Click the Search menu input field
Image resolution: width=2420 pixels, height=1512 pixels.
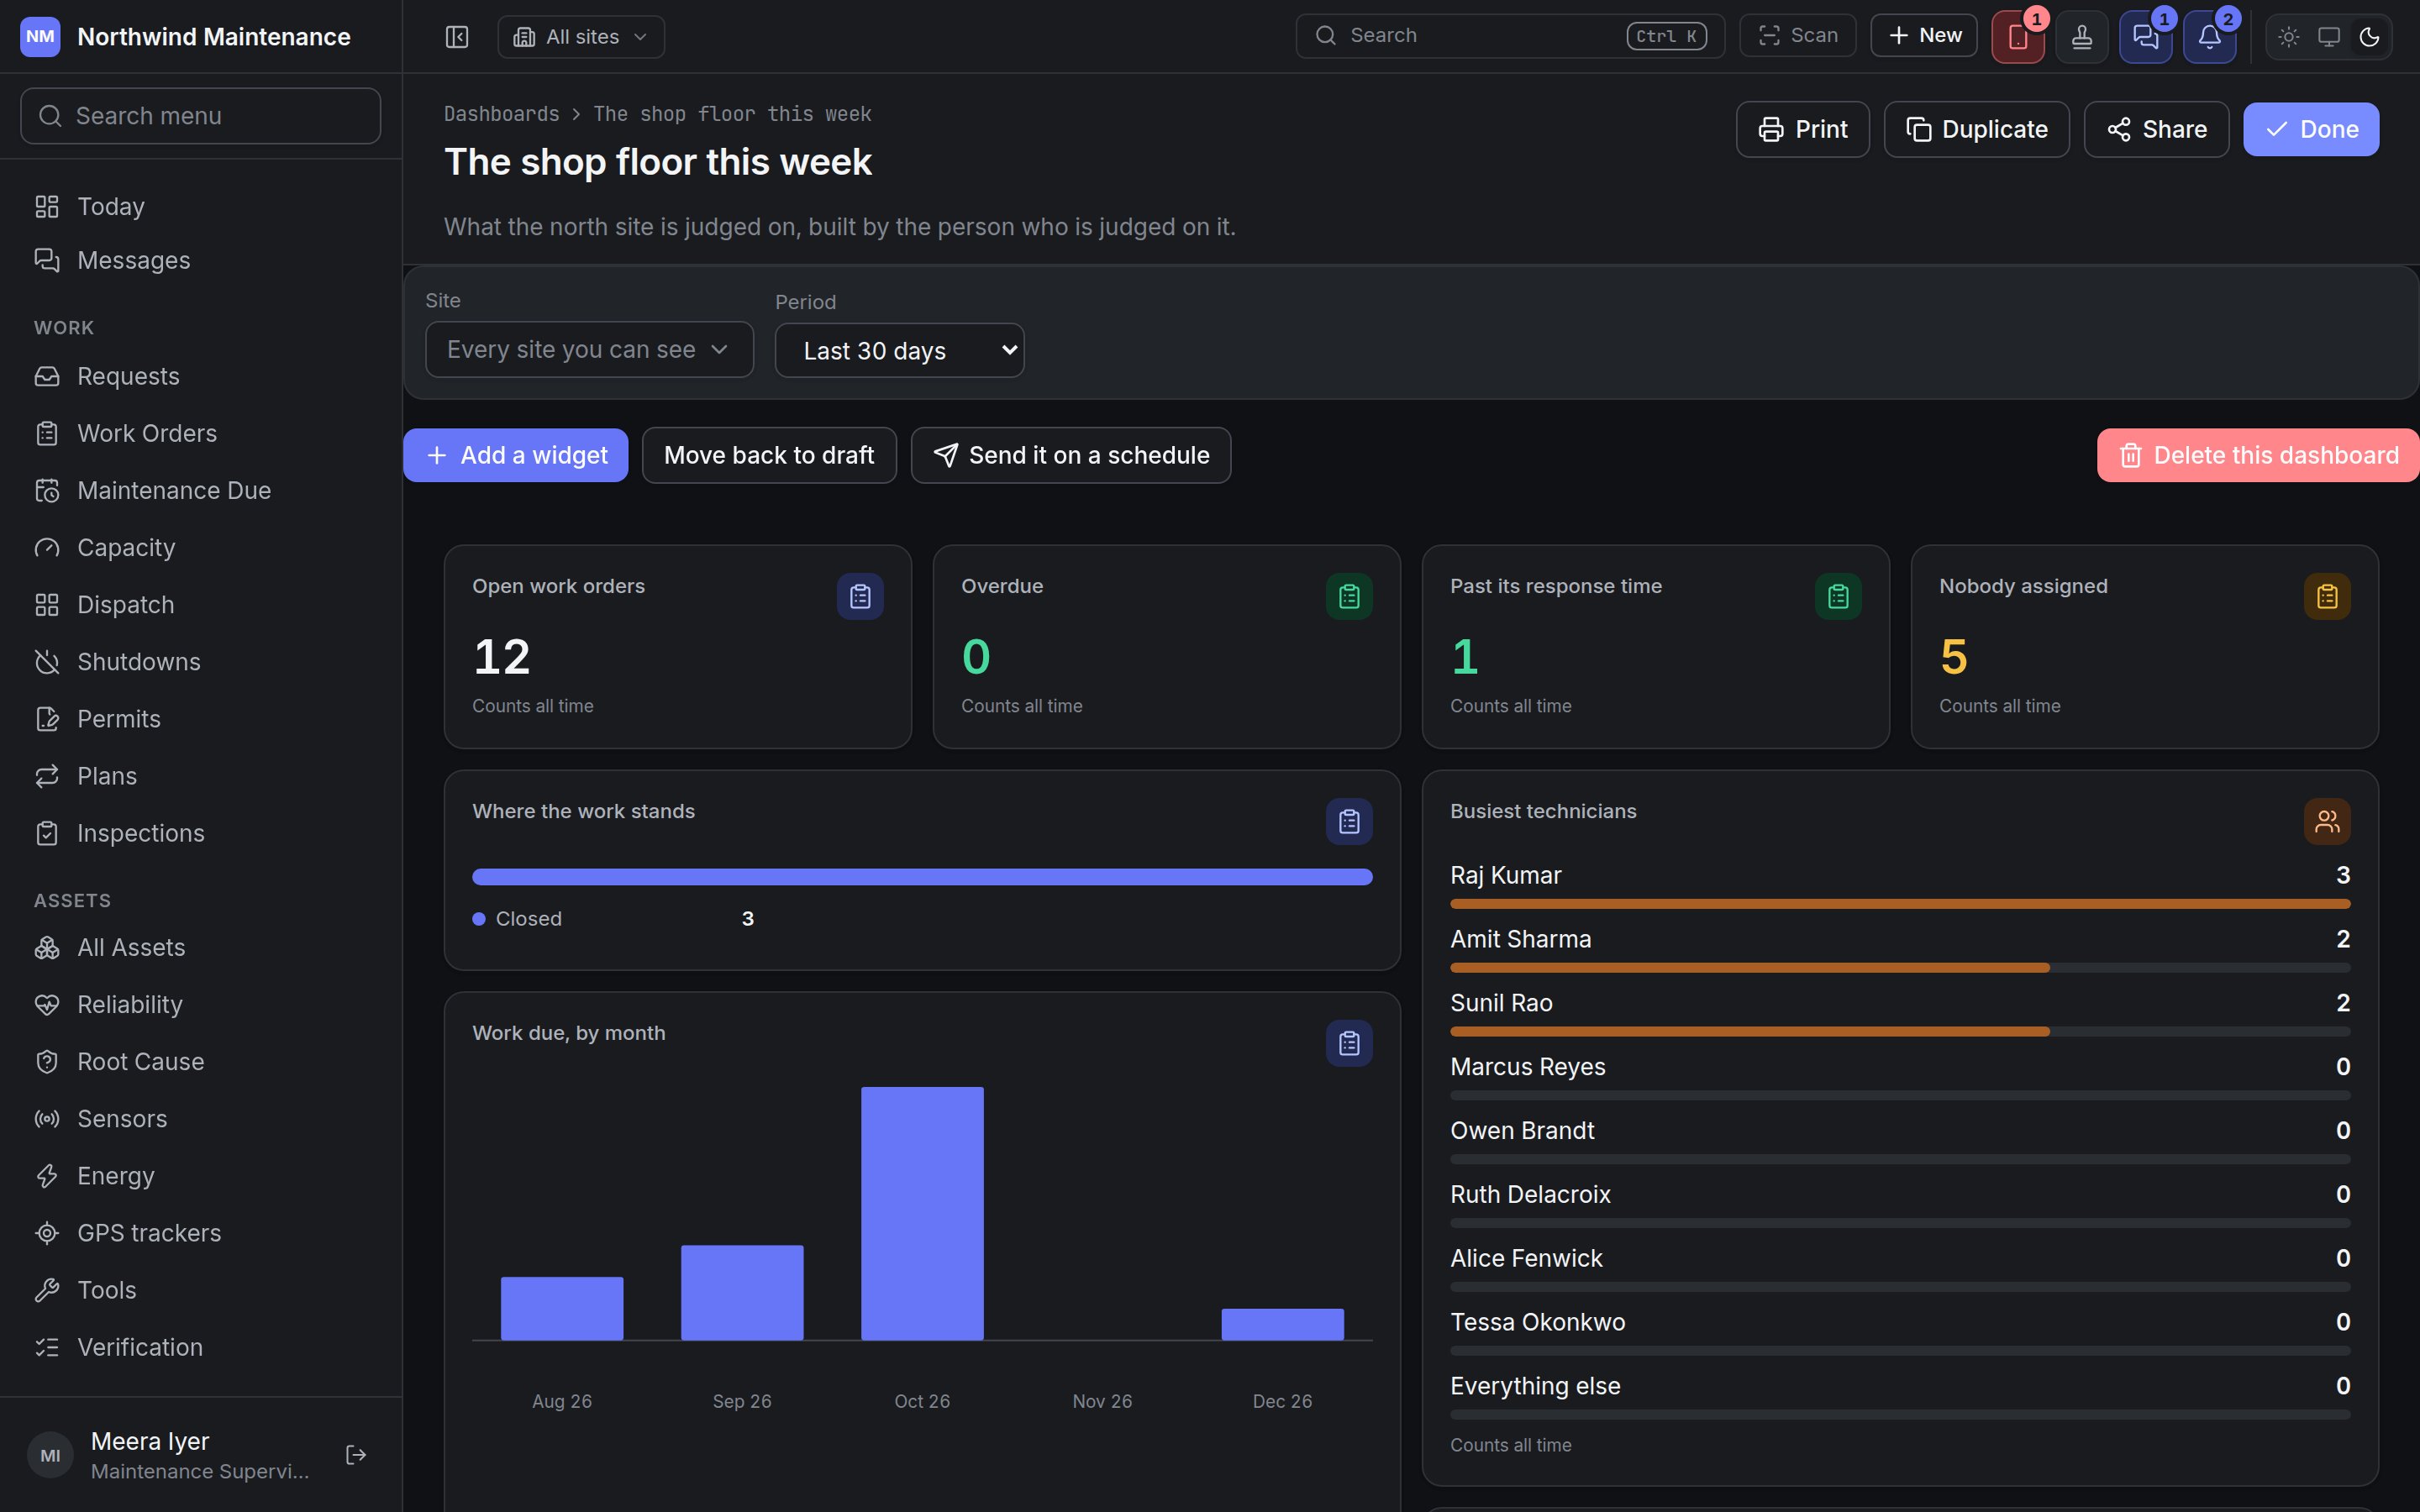pyautogui.click(x=200, y=116)
